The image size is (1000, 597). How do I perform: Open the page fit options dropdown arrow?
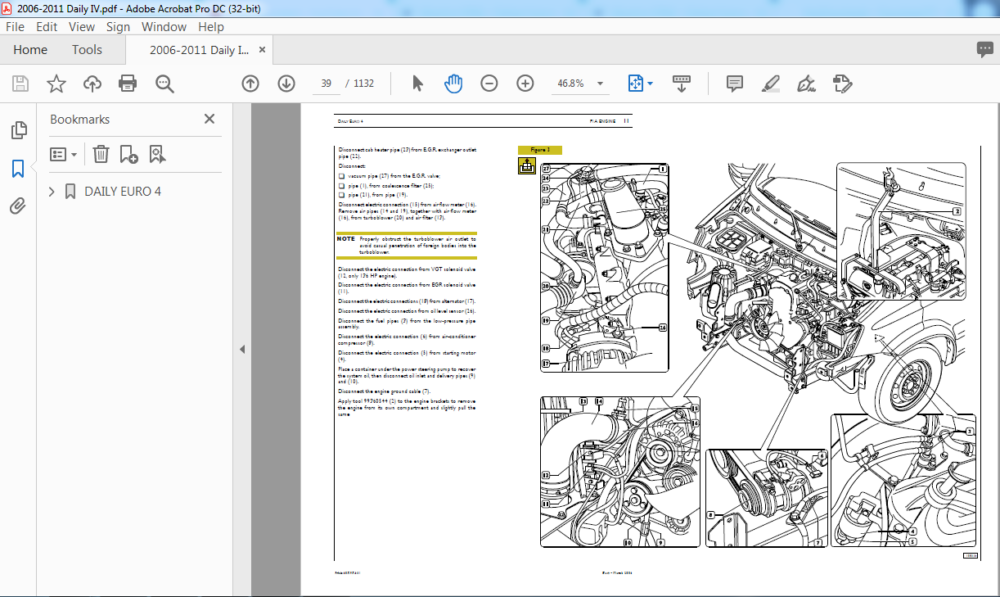click(x=651, y=84)
